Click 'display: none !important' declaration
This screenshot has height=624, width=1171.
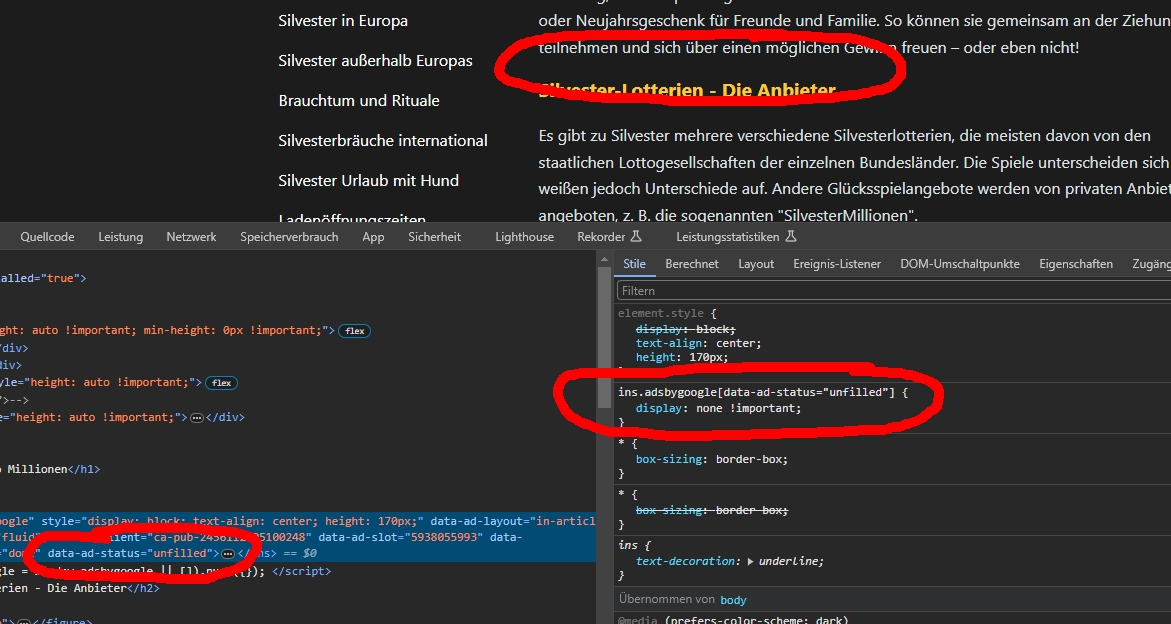click(718, 408)
